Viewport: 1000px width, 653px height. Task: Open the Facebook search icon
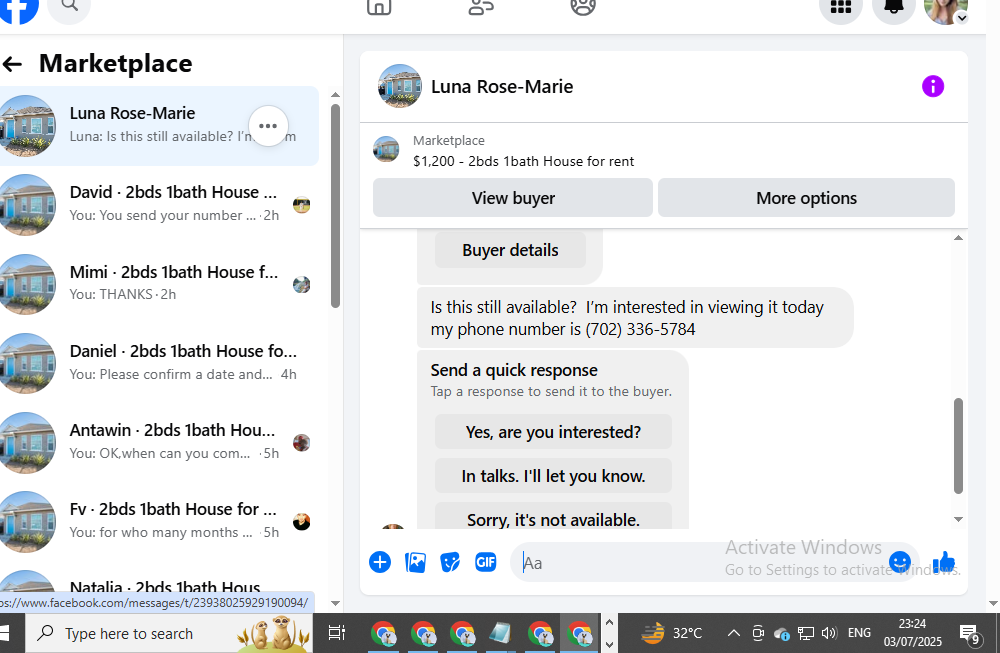point(70,6)
